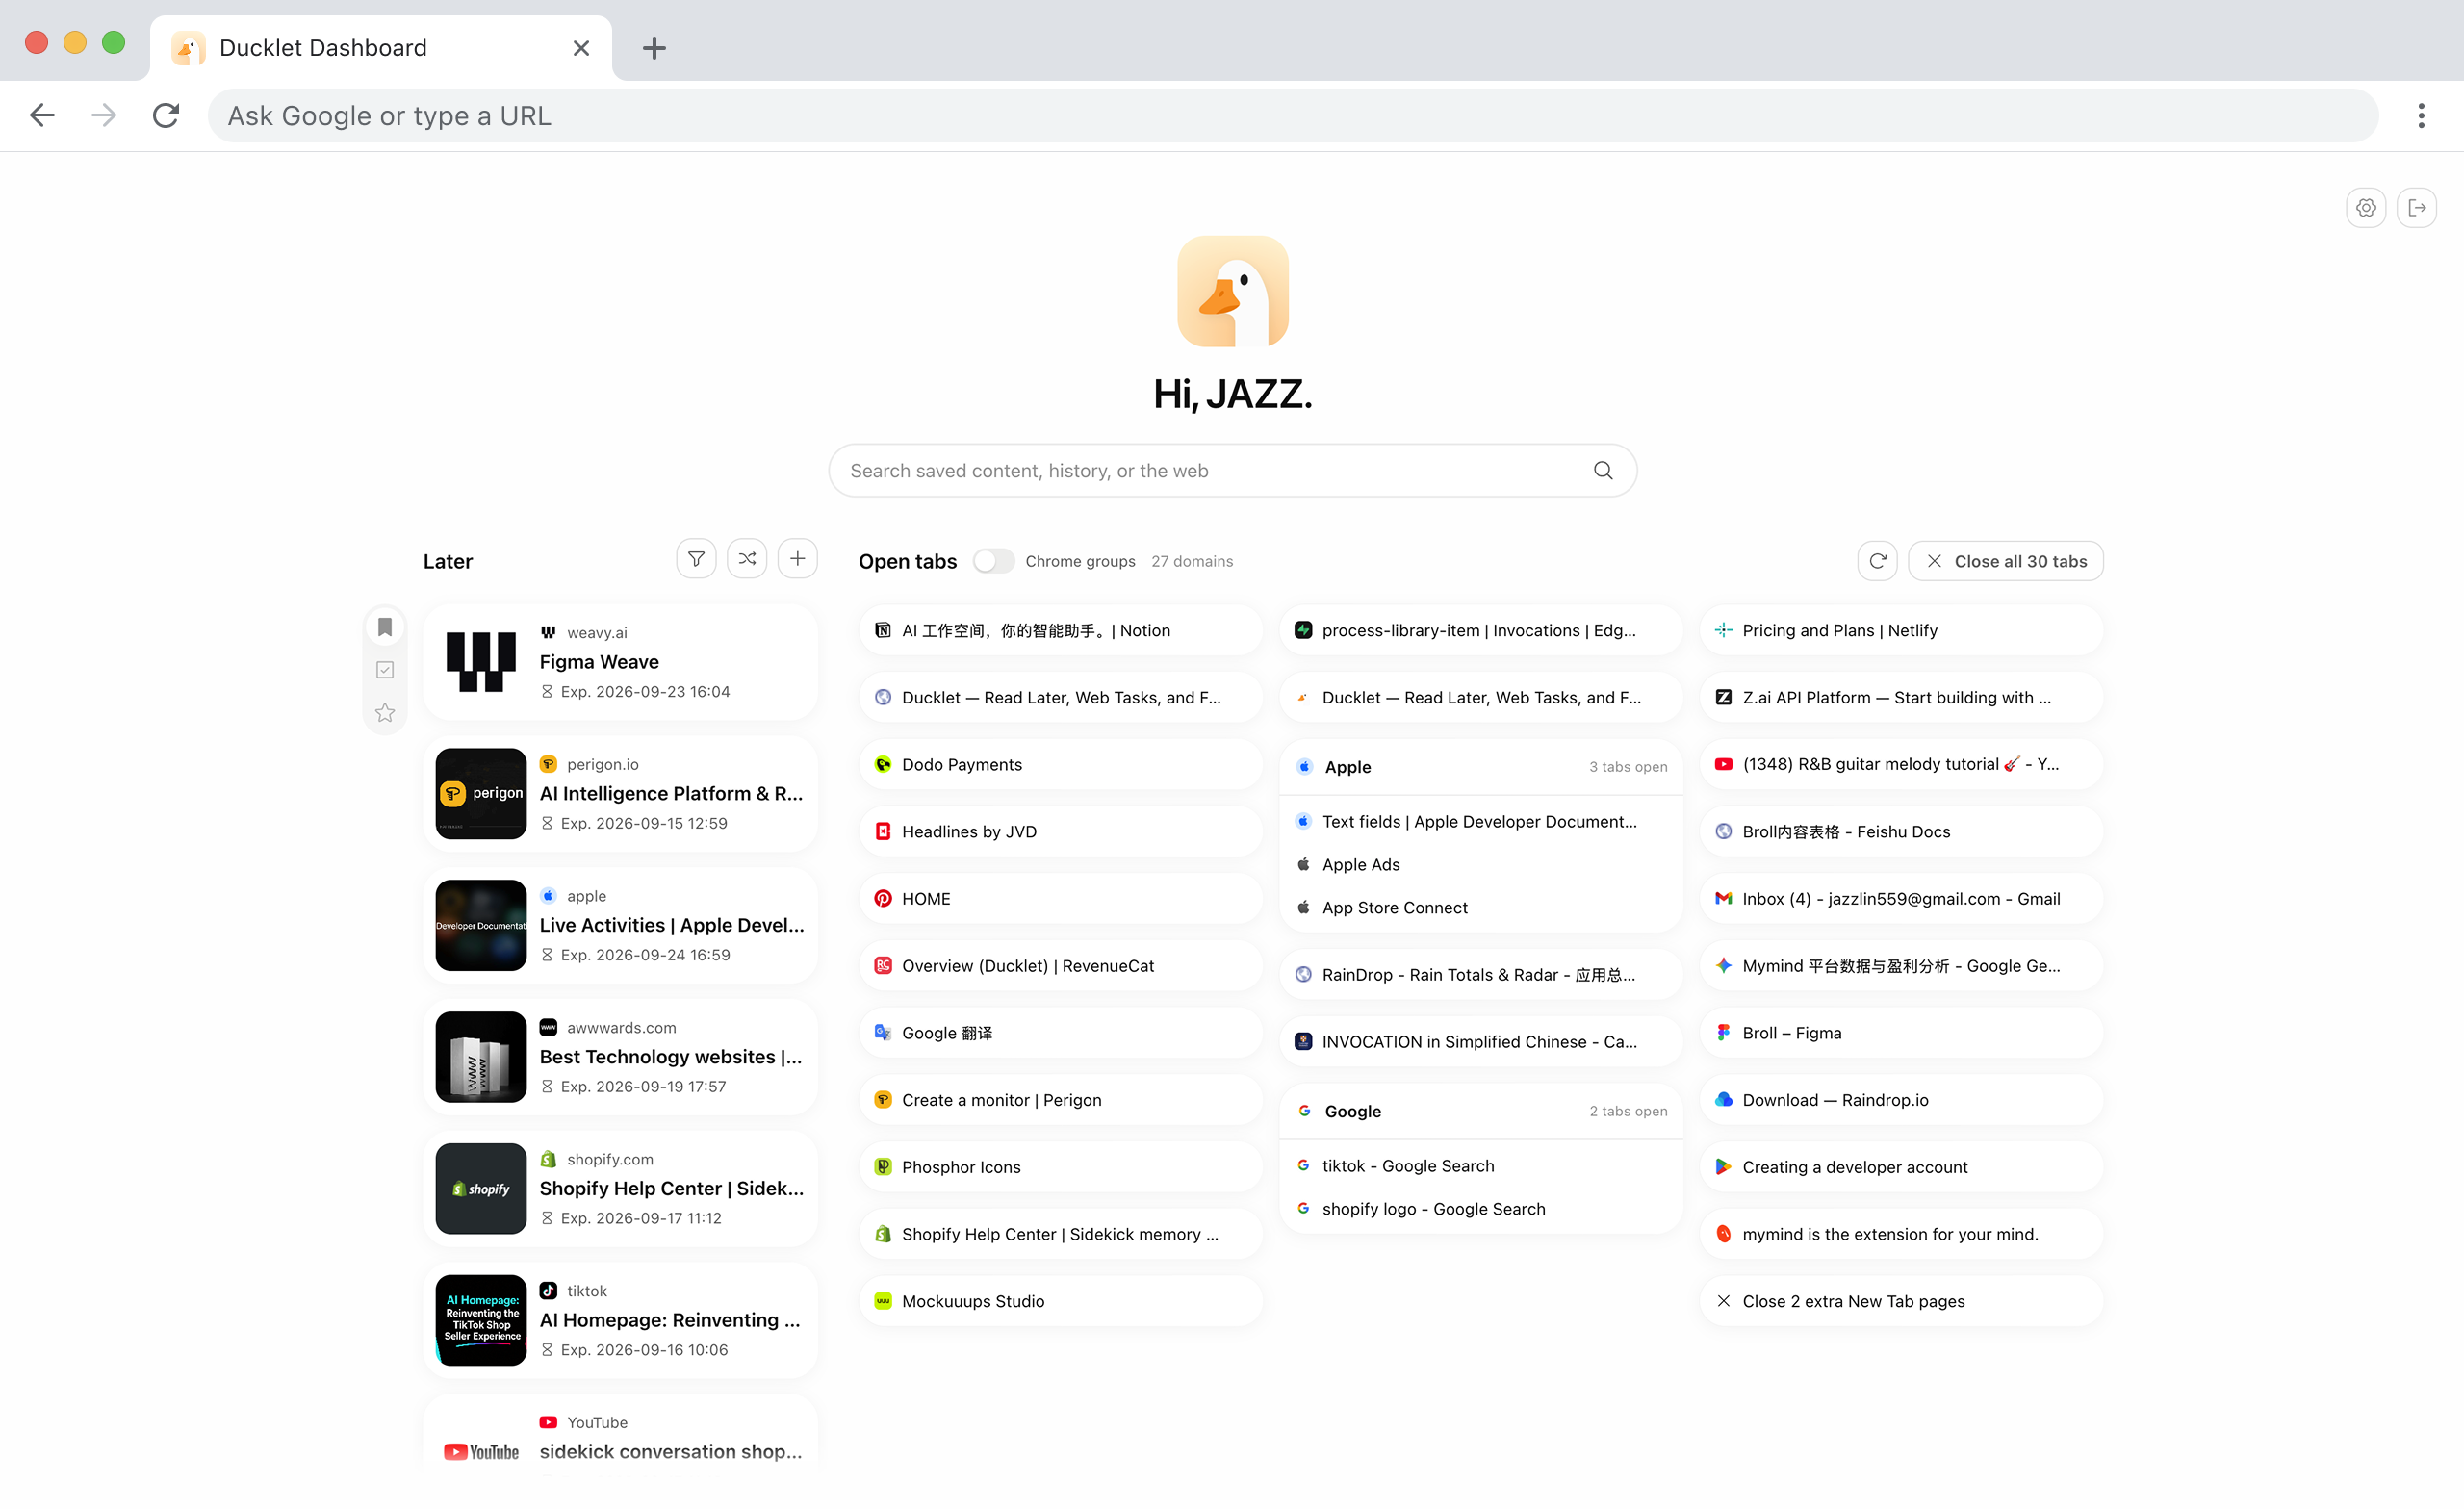Click Close all 30 tabs button
Viewport: 2464px width, 1509px height.
[2005, 561]
